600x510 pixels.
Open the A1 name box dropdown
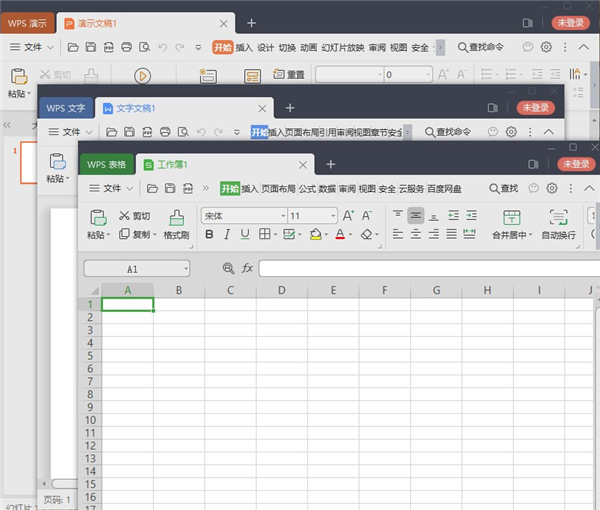click(x=186, y=269)
